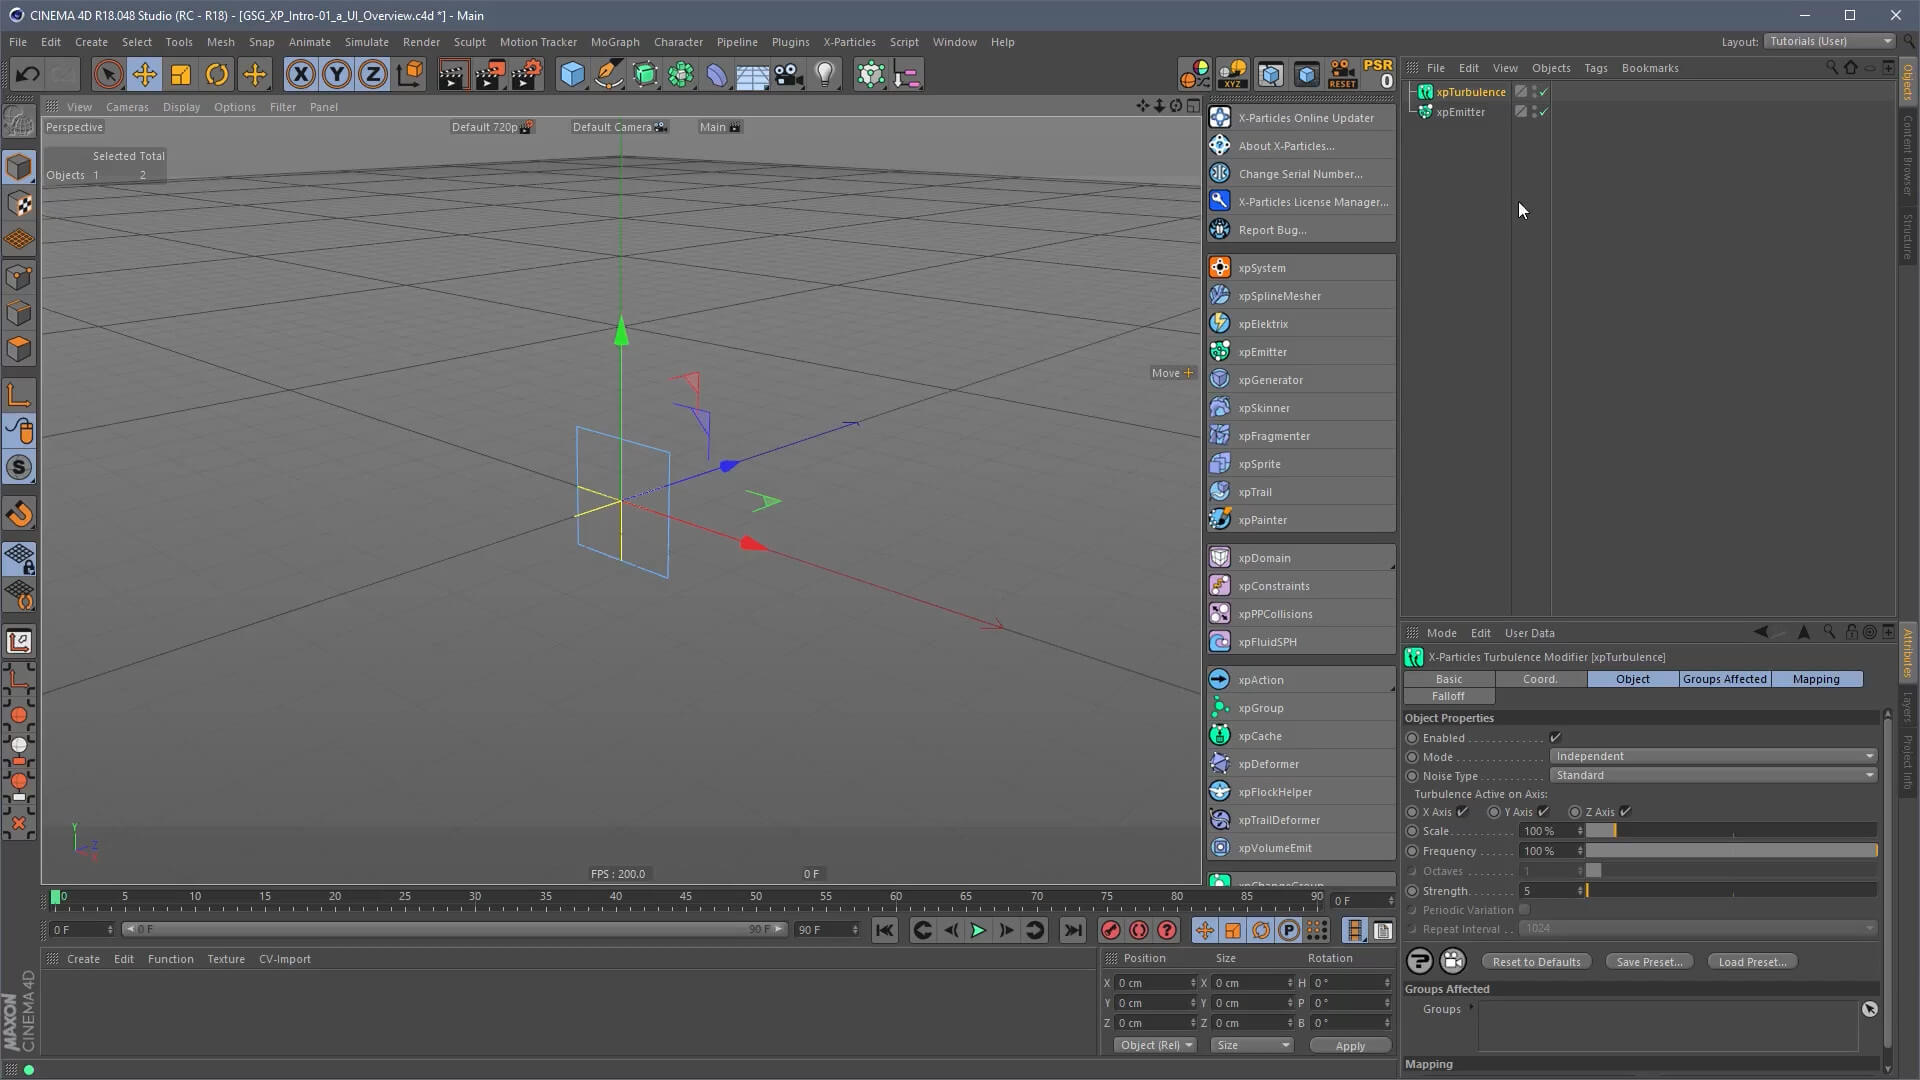
Task: Click the Record Active Objects button
Action: pos(1110,931)
